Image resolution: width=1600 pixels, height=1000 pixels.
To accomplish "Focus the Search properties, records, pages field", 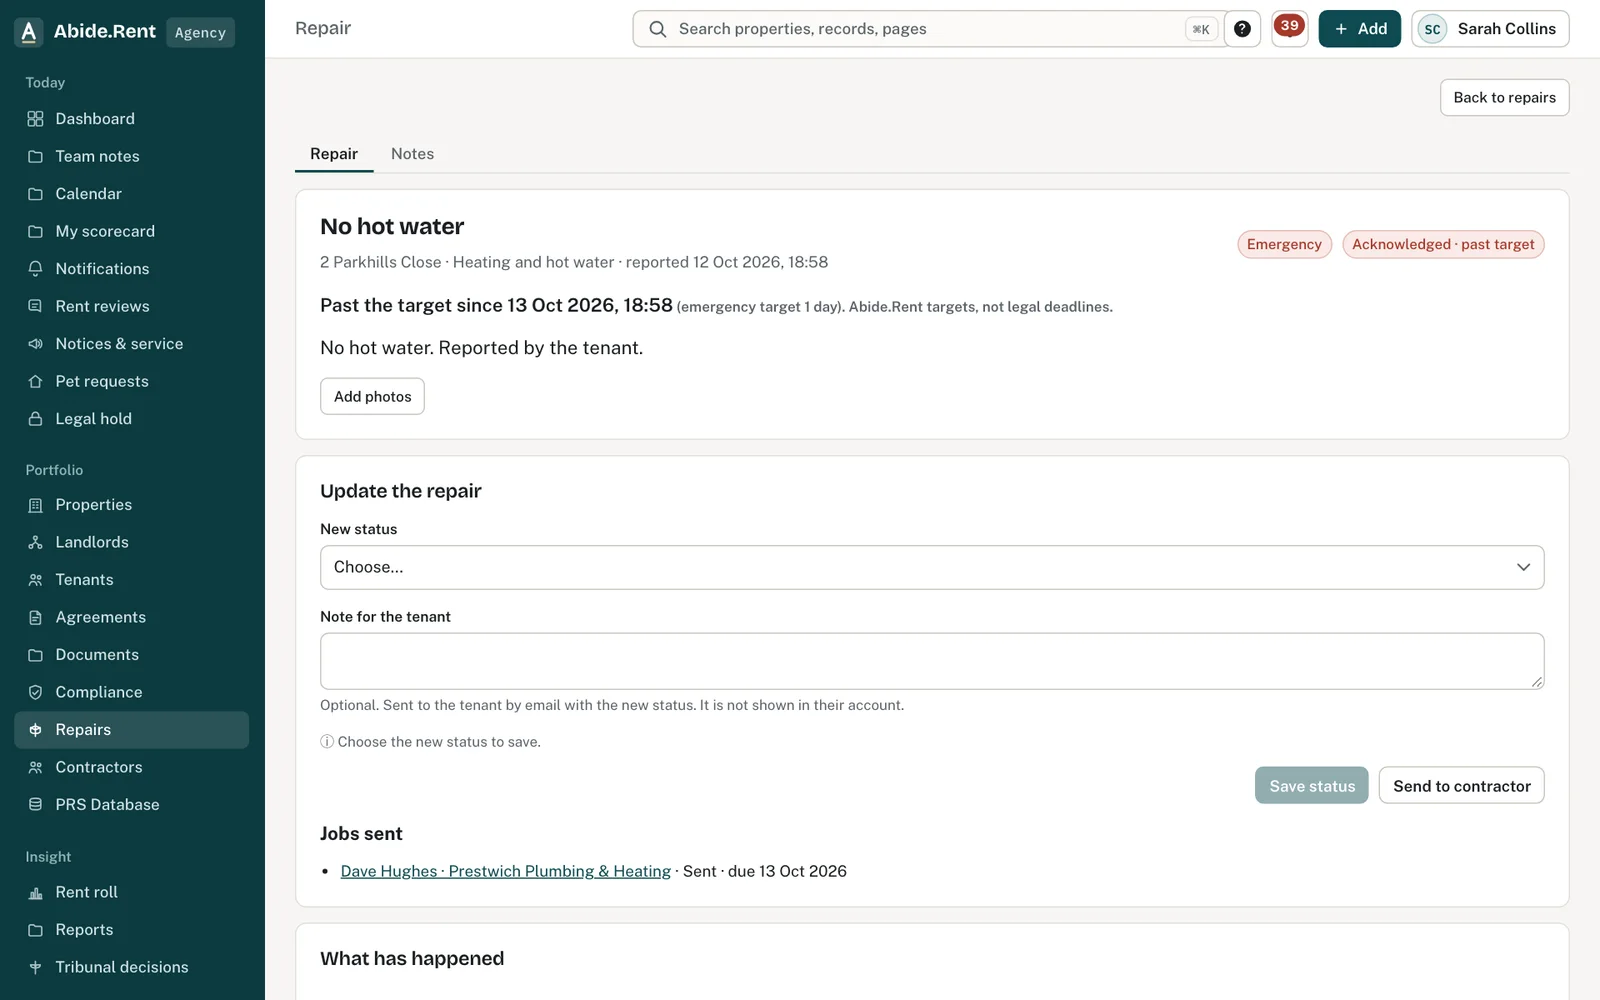I will tap(930, 29).
